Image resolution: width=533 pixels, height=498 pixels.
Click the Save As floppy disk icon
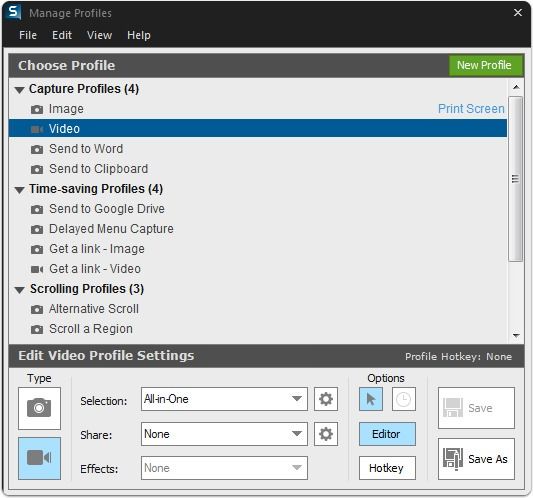pos(452,459)
